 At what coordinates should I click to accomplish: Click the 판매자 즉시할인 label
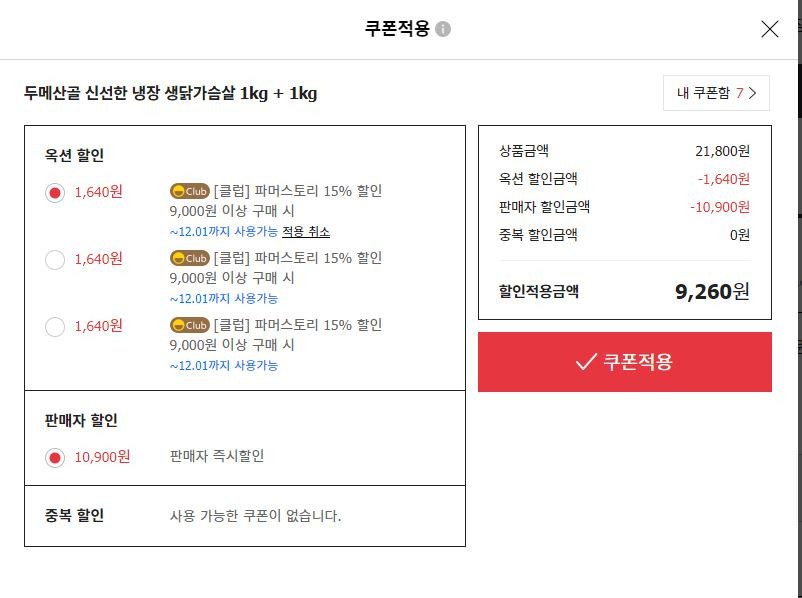tap(217, 456)
